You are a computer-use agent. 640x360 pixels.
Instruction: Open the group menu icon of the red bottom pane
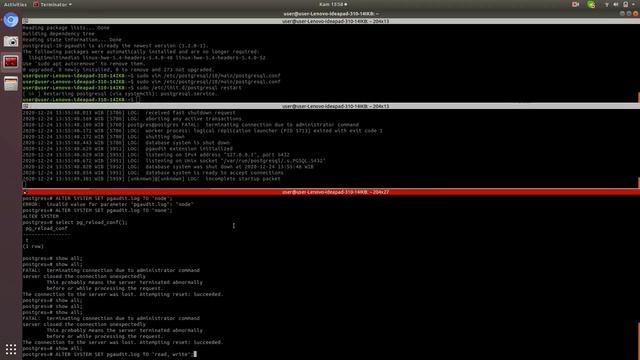click(x=25, y=192)
